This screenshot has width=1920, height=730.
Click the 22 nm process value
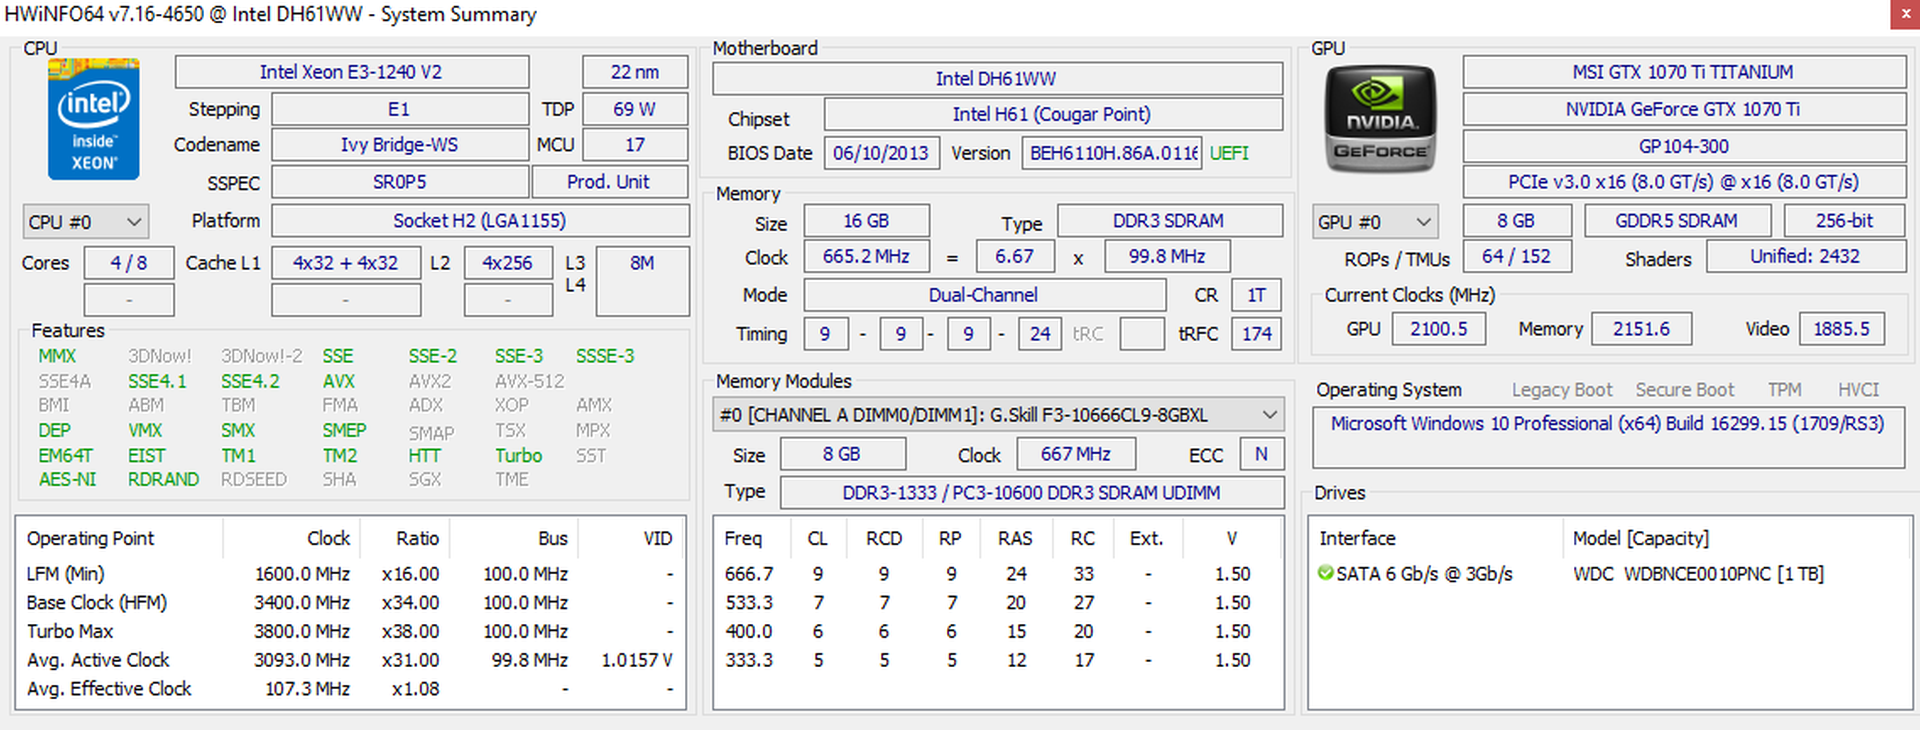(635, 72)
